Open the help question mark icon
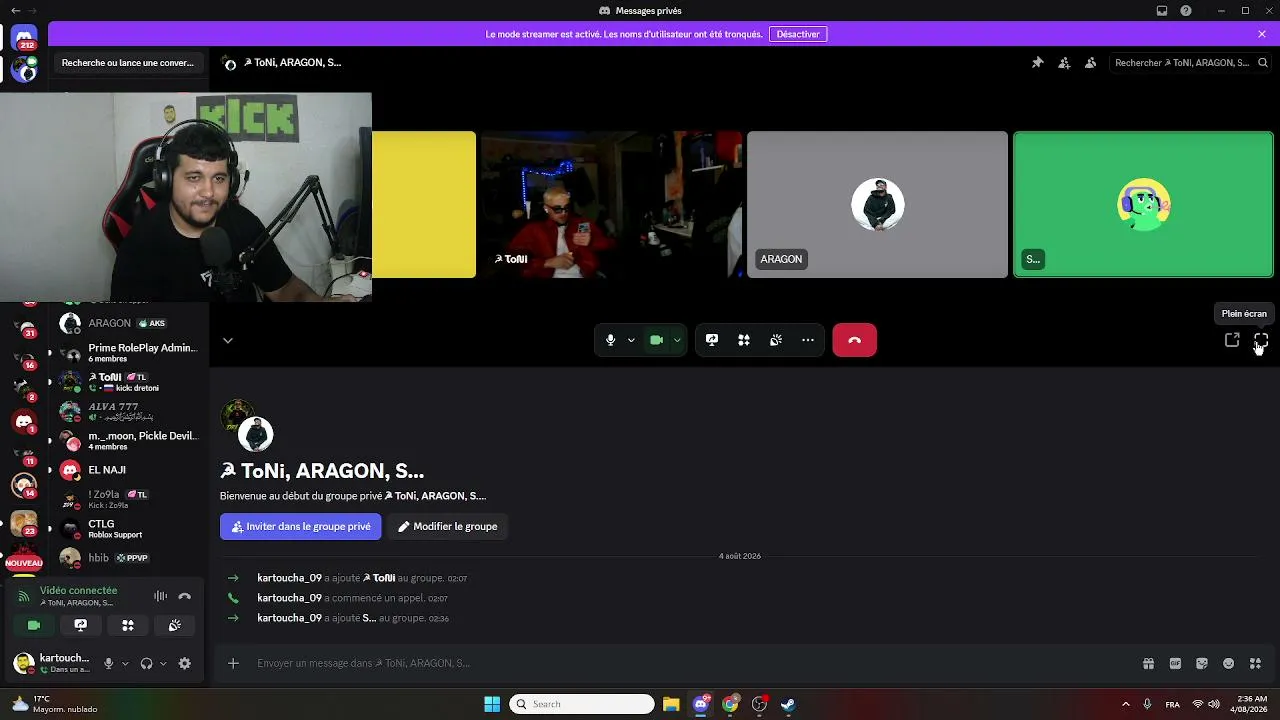 [1186, 11]
